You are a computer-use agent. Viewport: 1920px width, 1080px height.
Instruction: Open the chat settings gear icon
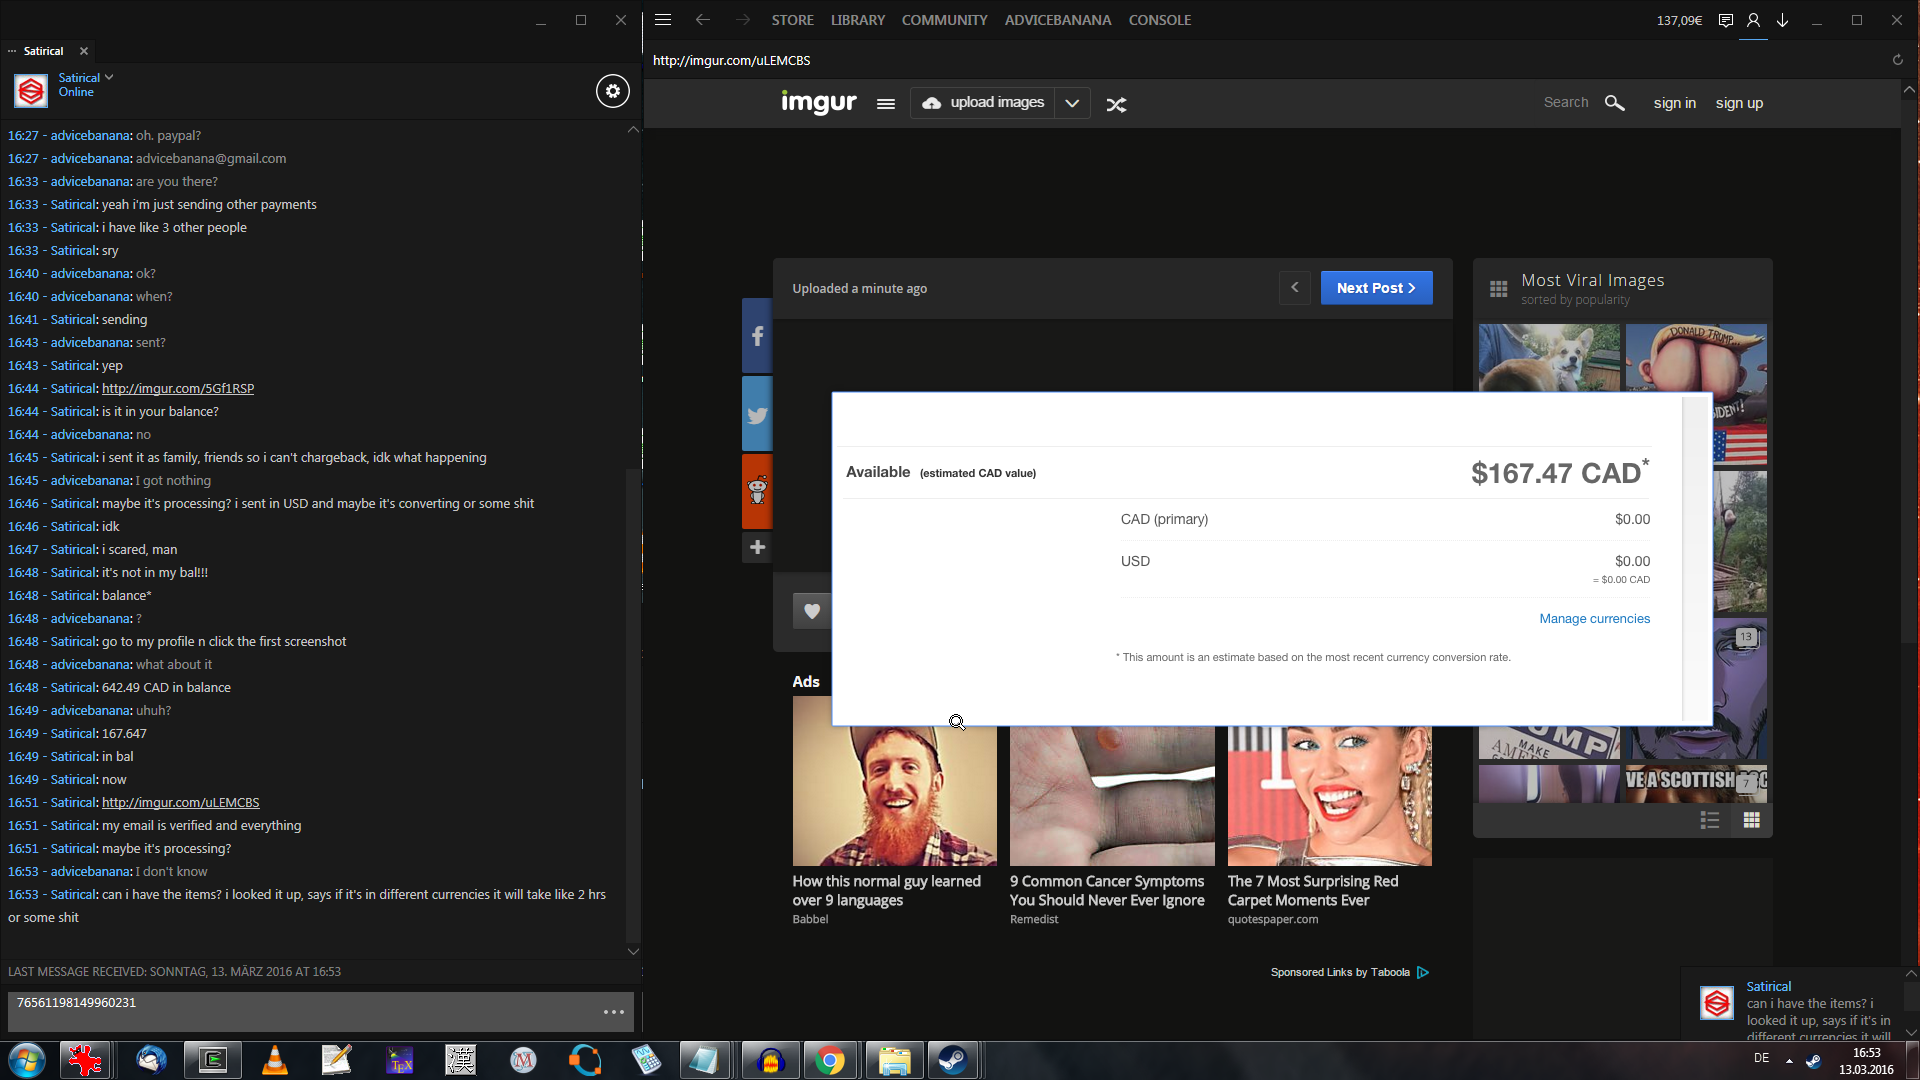(x=613, y=91)
